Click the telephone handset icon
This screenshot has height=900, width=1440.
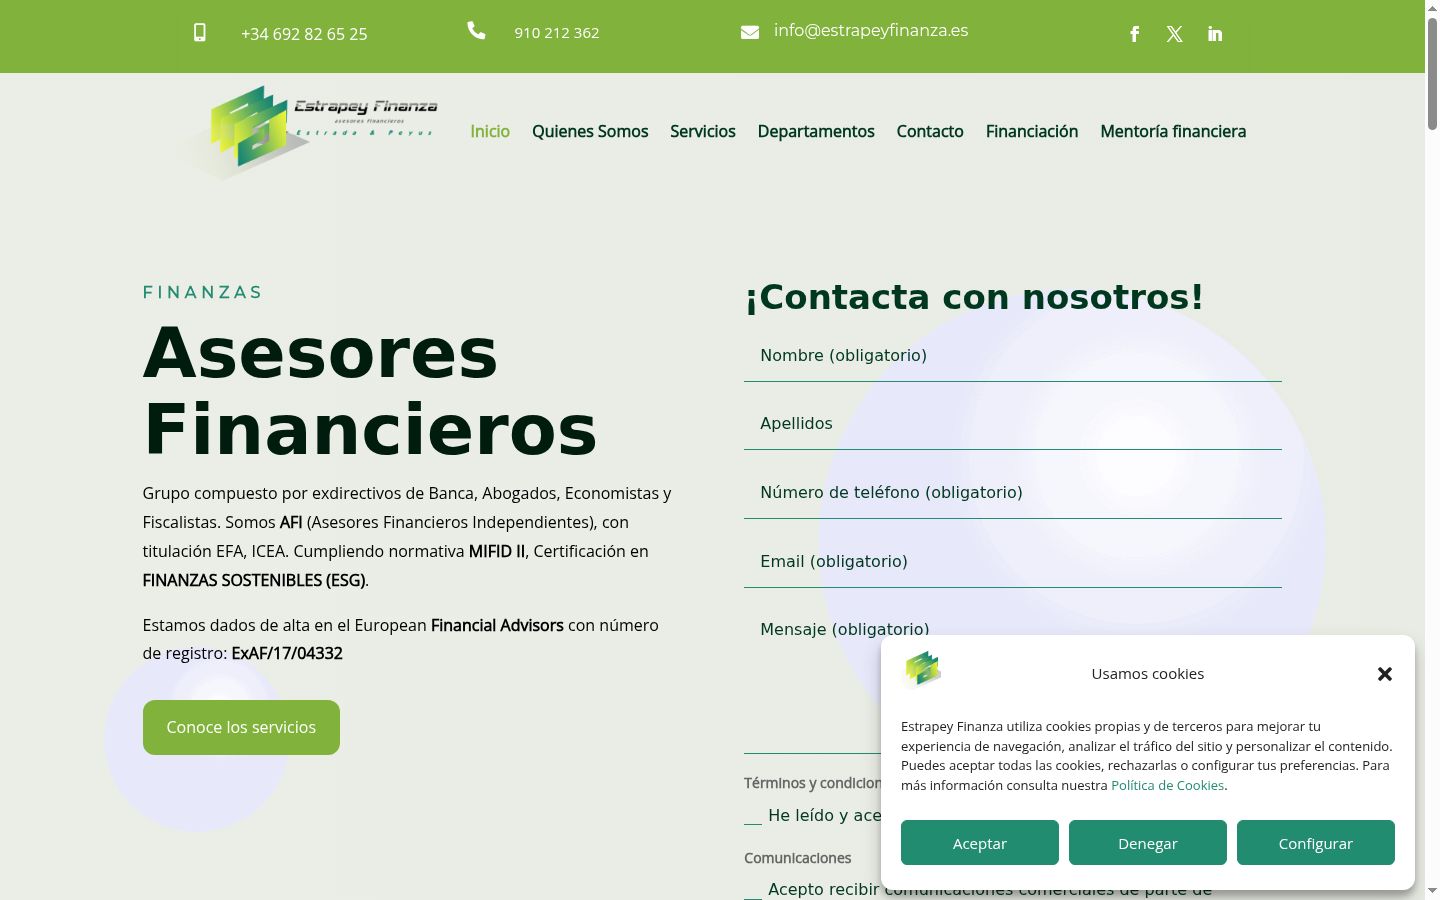pyautogui.click(x=476, y=31)
